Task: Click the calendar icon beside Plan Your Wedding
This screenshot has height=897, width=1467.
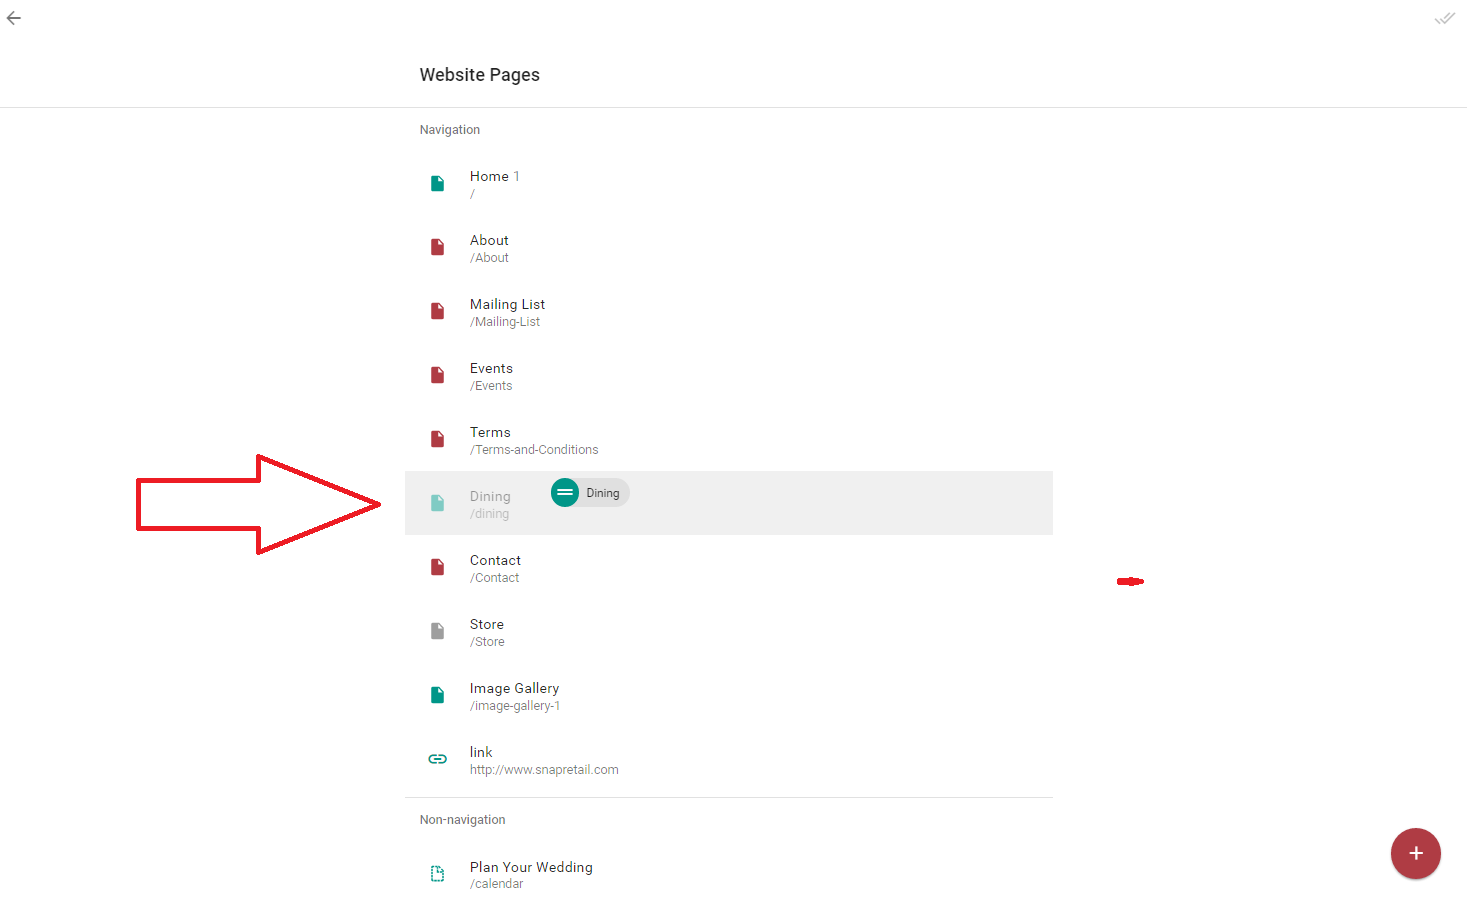Action: [437, 873]
